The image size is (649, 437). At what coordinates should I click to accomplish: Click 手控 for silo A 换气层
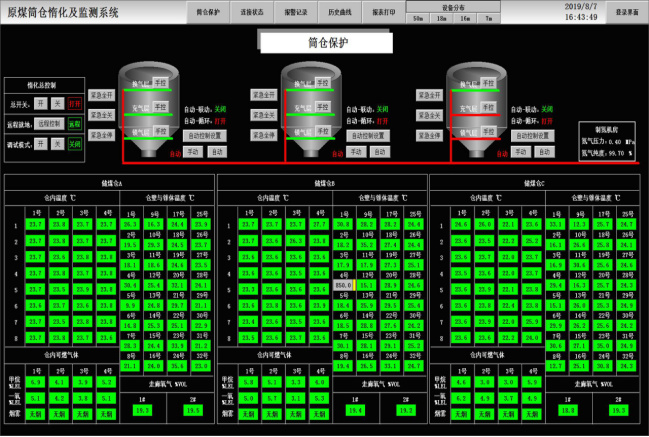pos(159,85)
